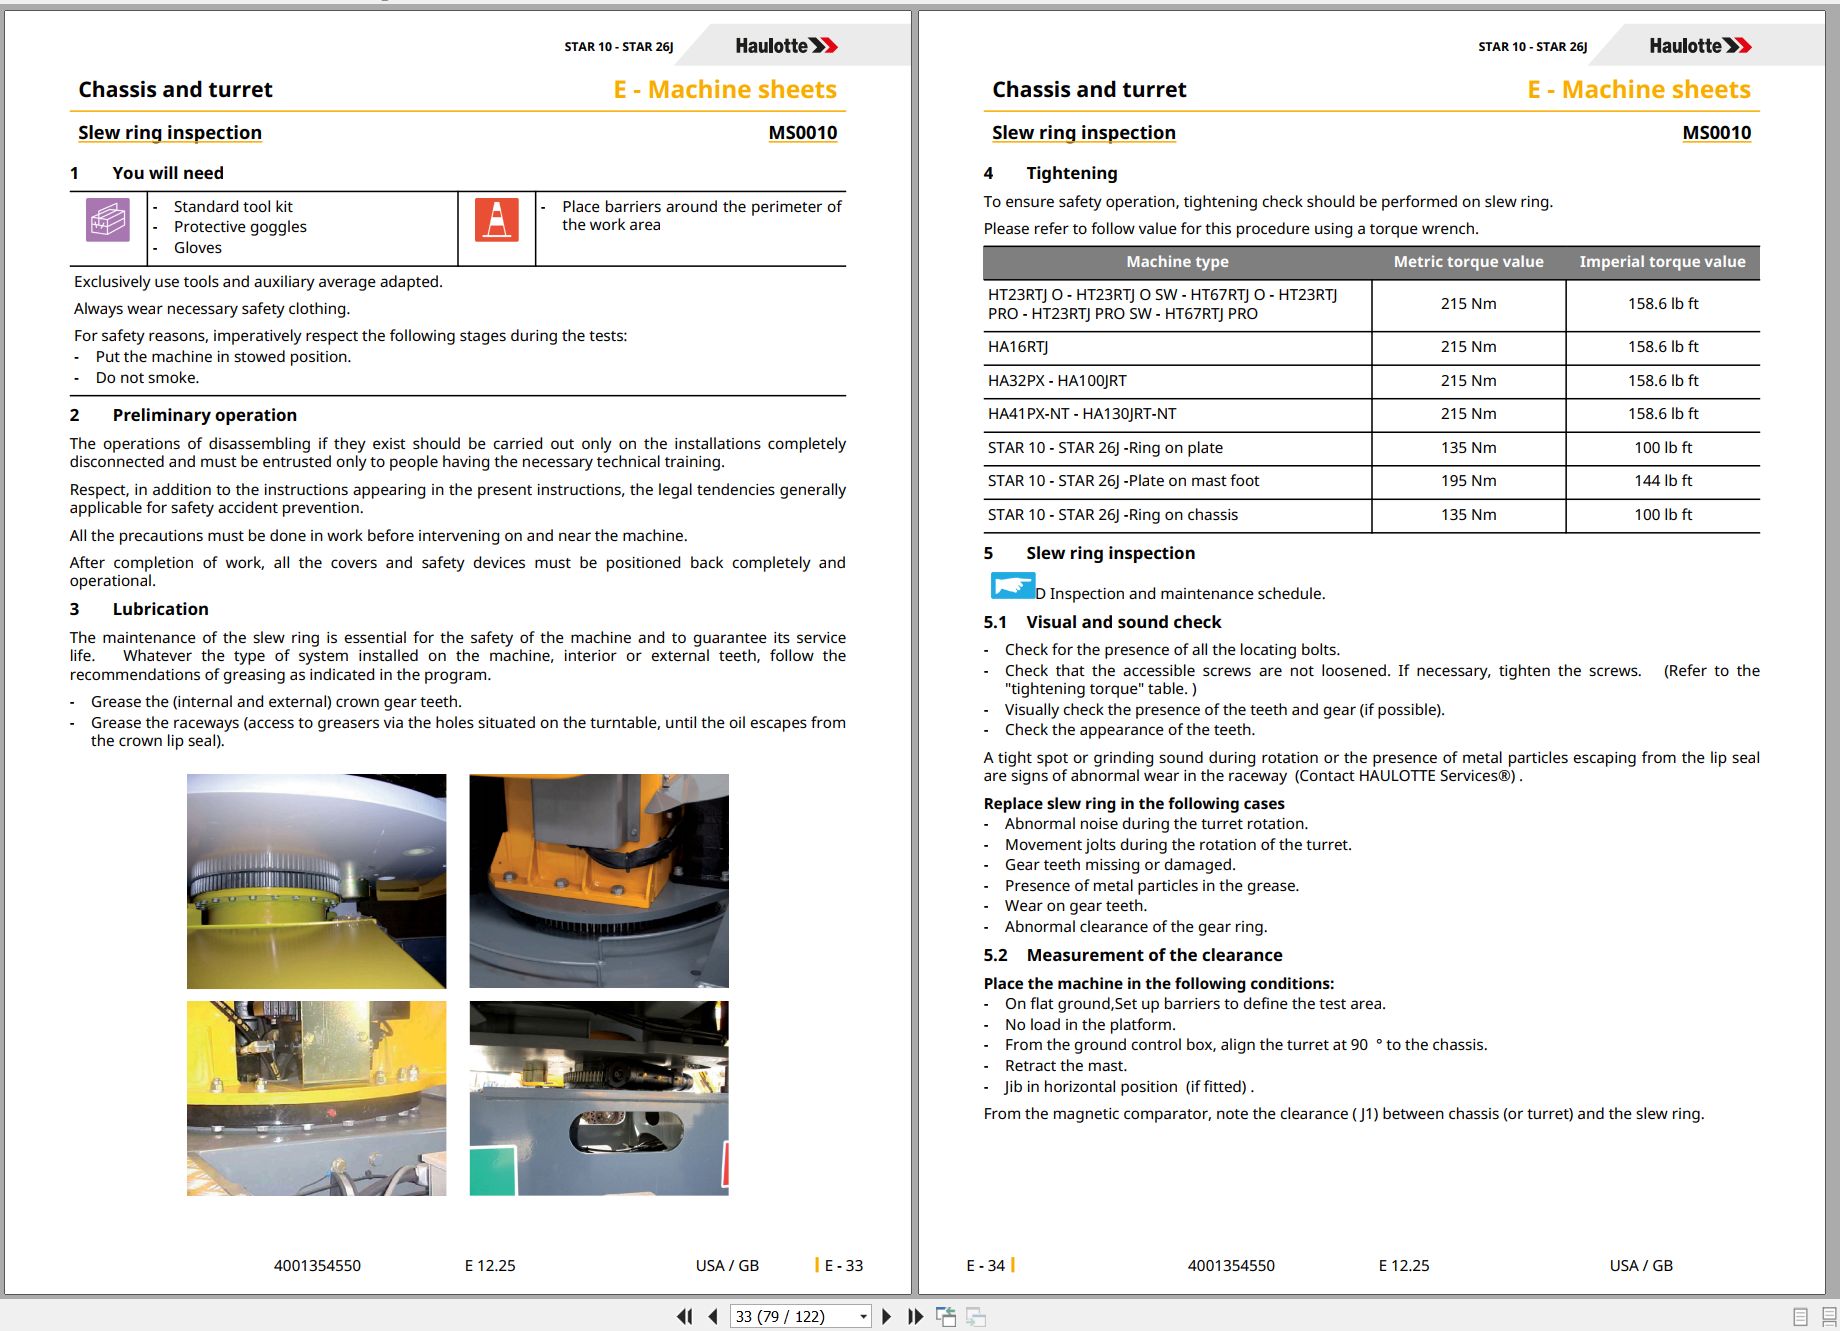Open the yellow chassis greaser photo
Screen dimensions: 1840x1331
tap(316, 1098)
